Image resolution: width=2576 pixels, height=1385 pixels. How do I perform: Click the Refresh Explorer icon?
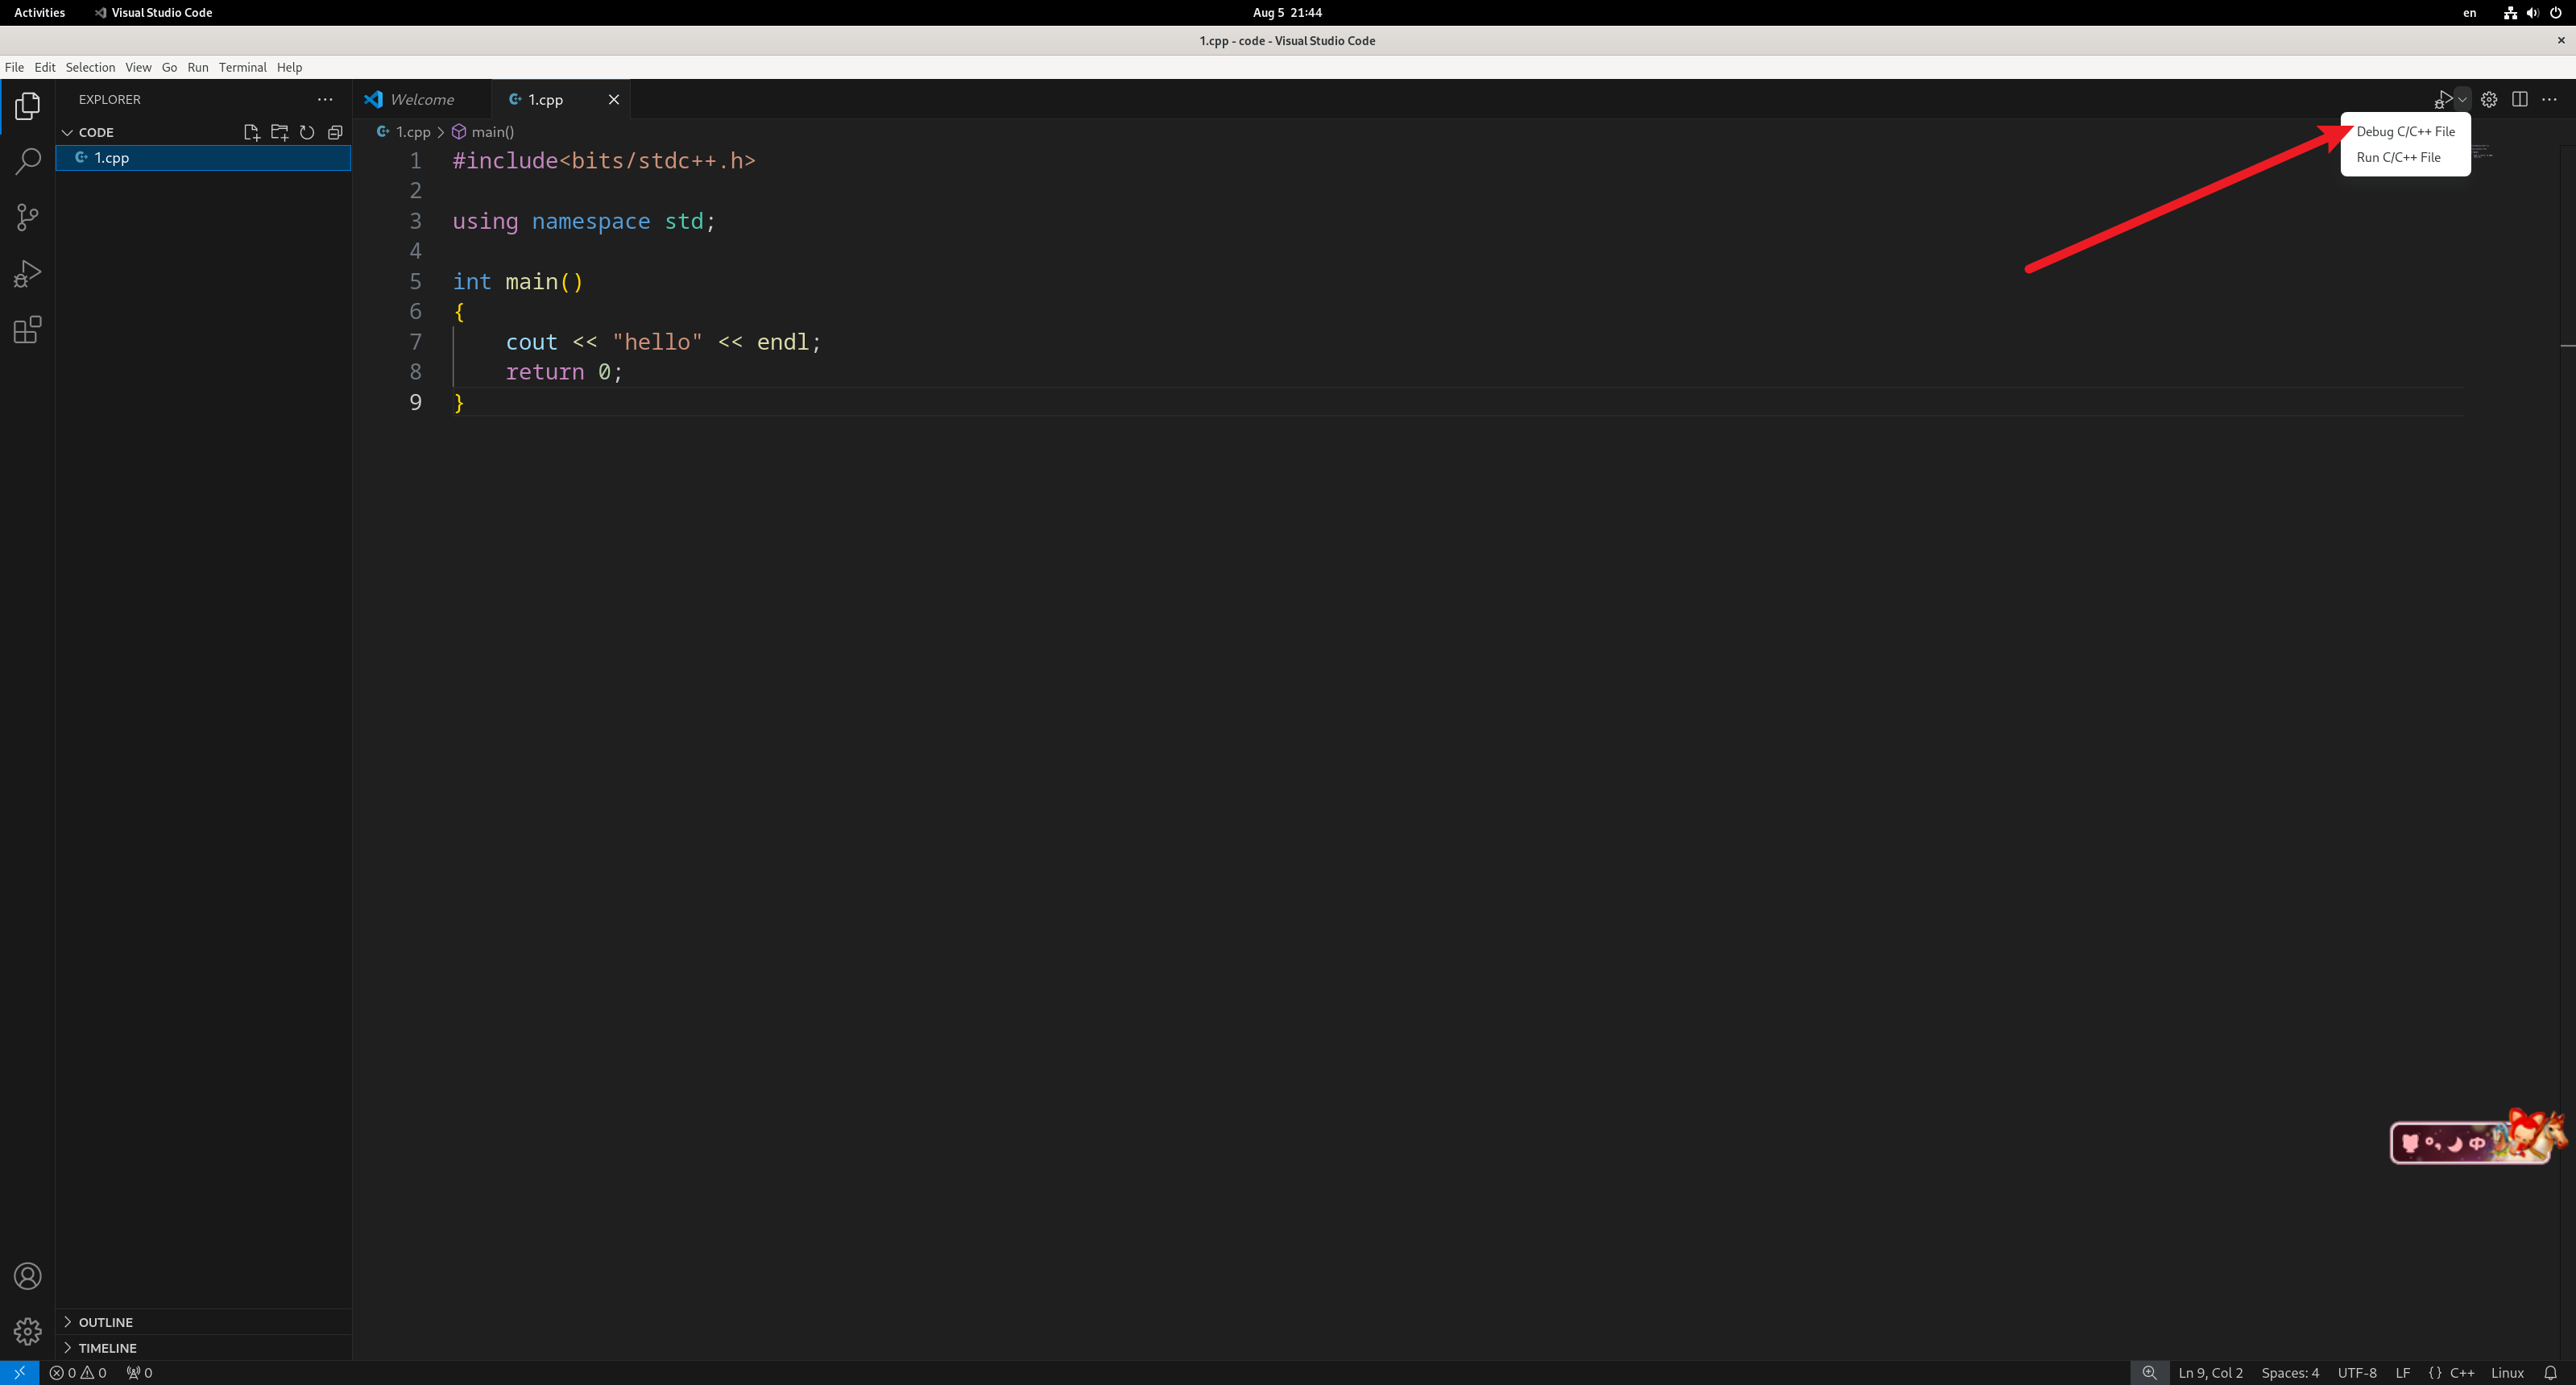[x=307, y=131]
